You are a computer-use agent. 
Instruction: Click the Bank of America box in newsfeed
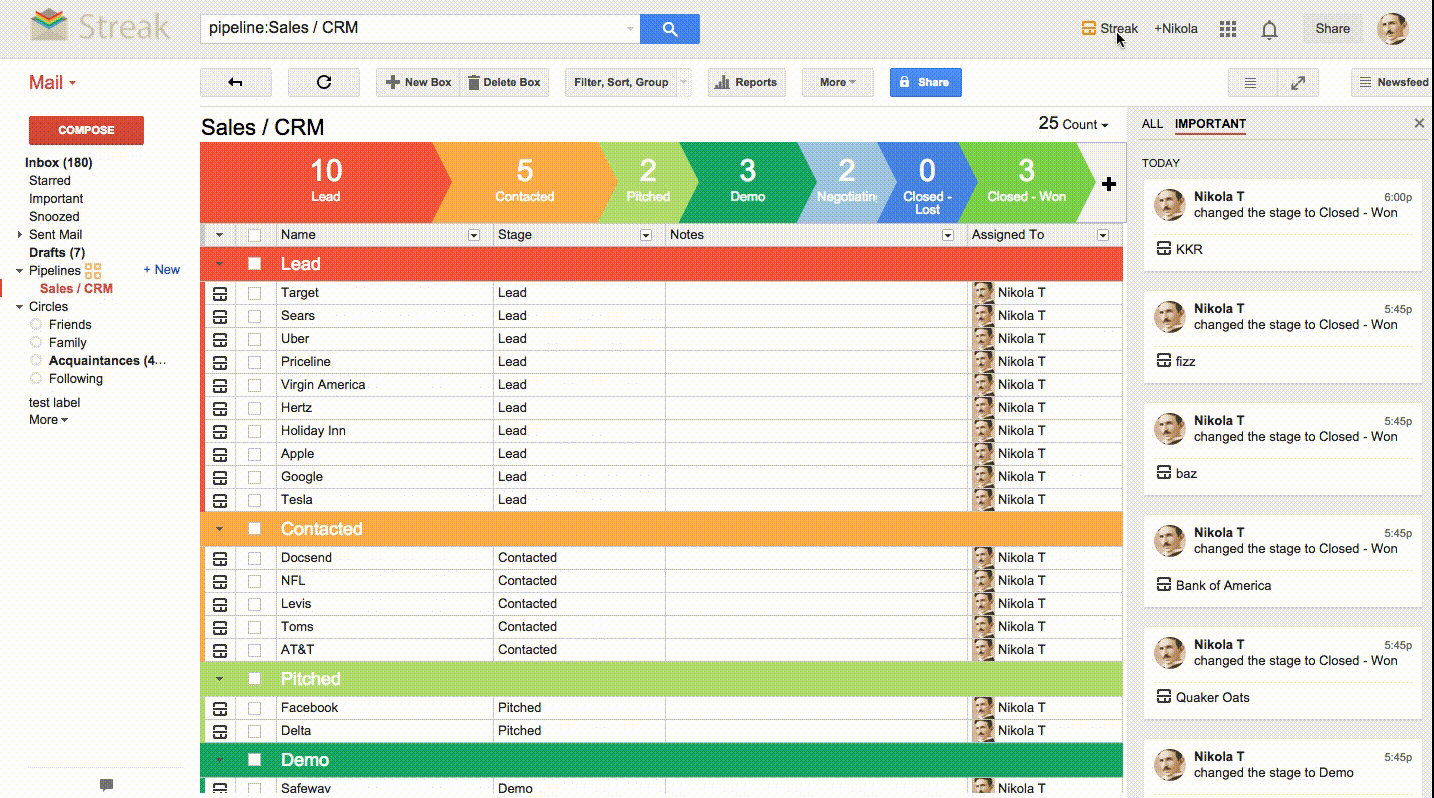click(1213, 585)
